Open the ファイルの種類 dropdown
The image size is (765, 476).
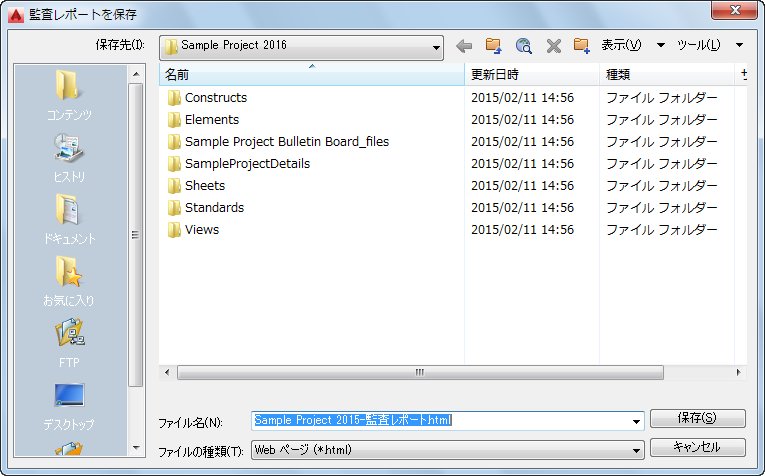click(448, 450)
